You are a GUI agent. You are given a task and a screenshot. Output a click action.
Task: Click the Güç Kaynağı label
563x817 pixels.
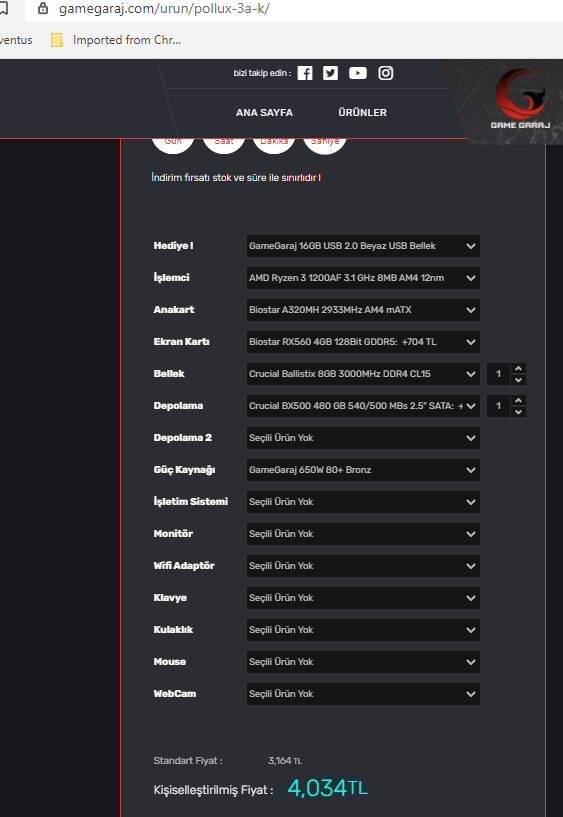click(x=184, y=470)
